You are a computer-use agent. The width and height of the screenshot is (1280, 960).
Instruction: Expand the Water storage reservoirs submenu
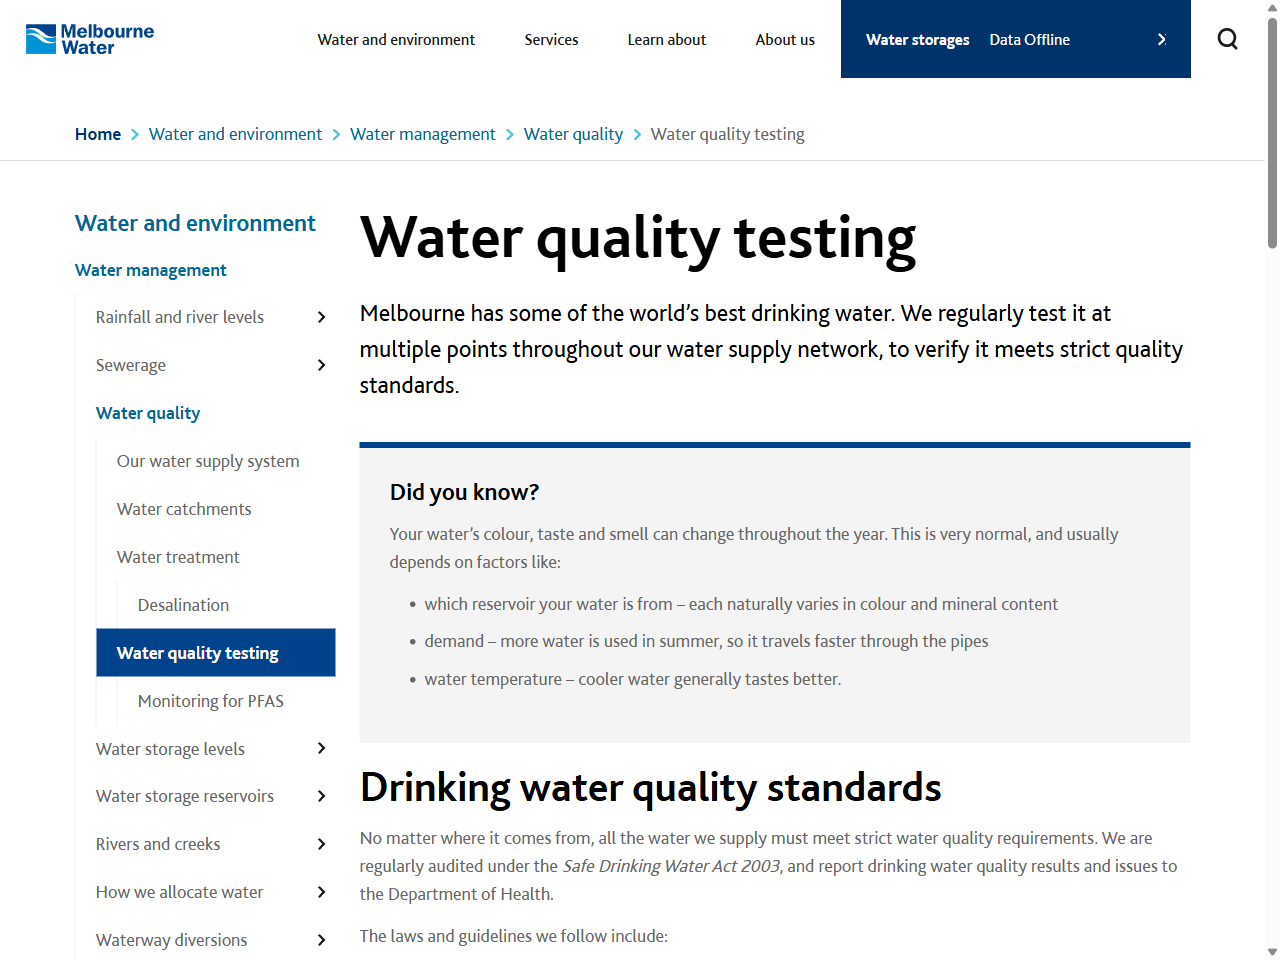pos(321,796)
